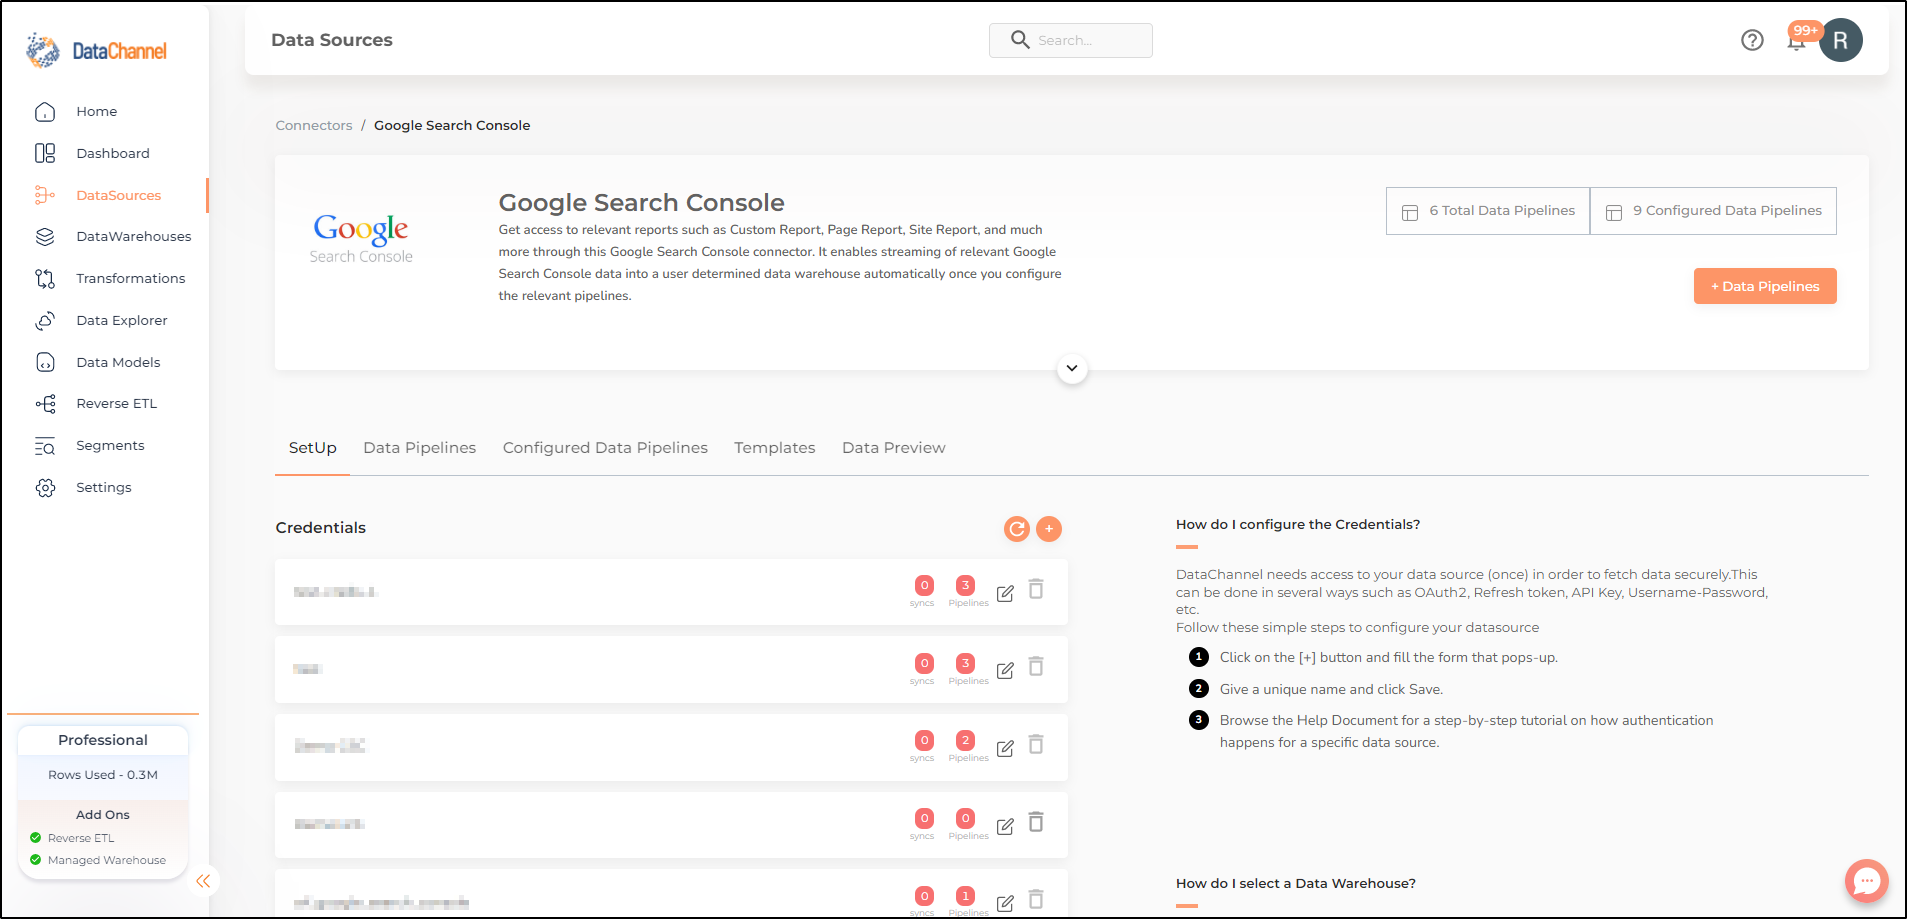The height and width of the screenshot is (919, 1907).
Task: Switch to the Data Pipelines tab
Action: [x=419, y=448]
